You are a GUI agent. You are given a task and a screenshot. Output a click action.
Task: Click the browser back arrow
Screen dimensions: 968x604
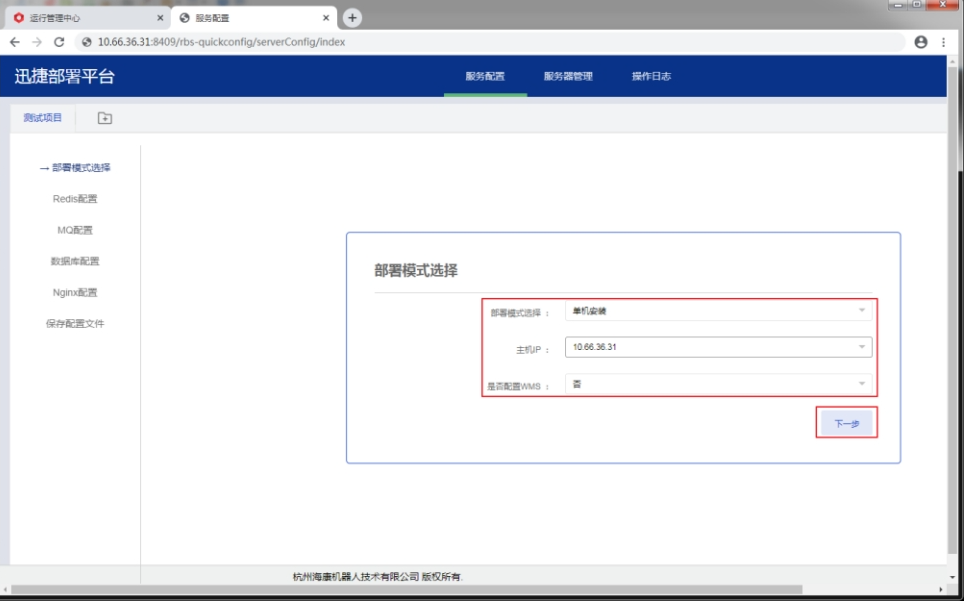[14, 42]
